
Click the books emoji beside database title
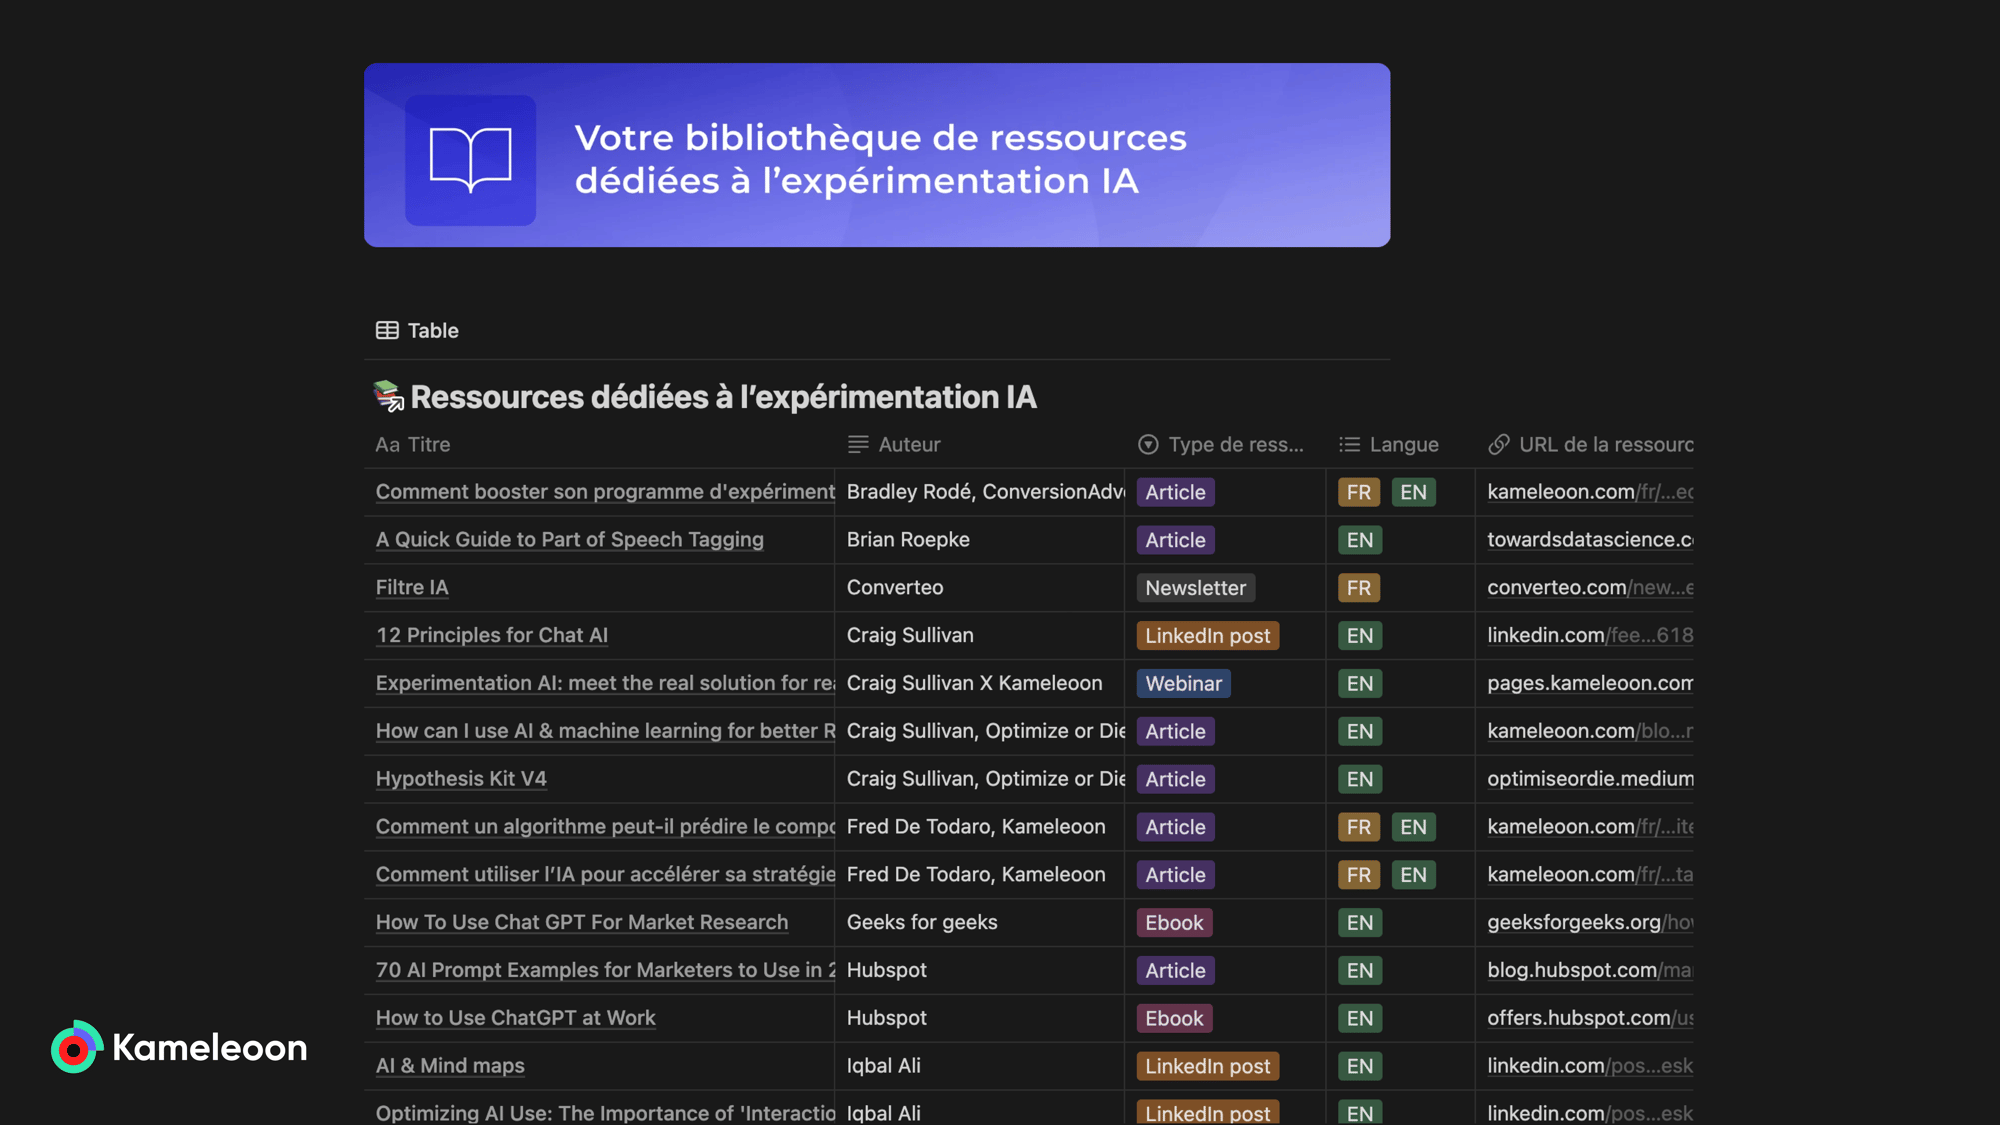(x=388, y=396)
